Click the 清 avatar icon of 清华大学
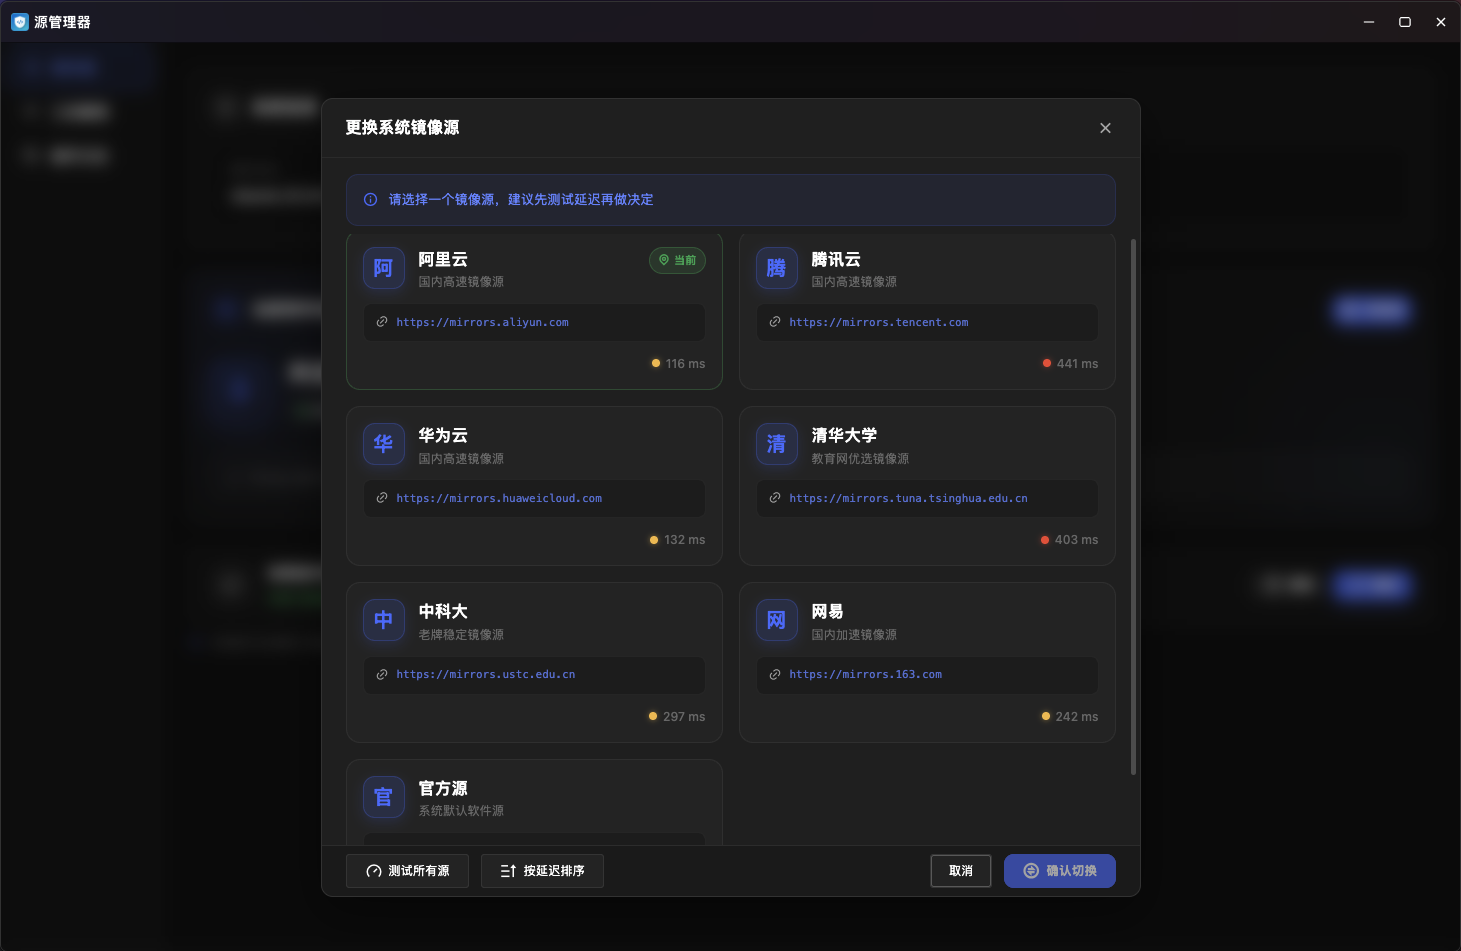Screen dimensions: 1461x951 click(x=776, y=444)
